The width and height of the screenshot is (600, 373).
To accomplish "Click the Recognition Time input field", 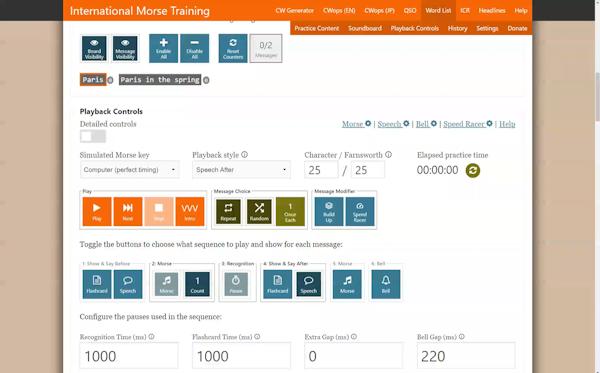I will 129,356.
